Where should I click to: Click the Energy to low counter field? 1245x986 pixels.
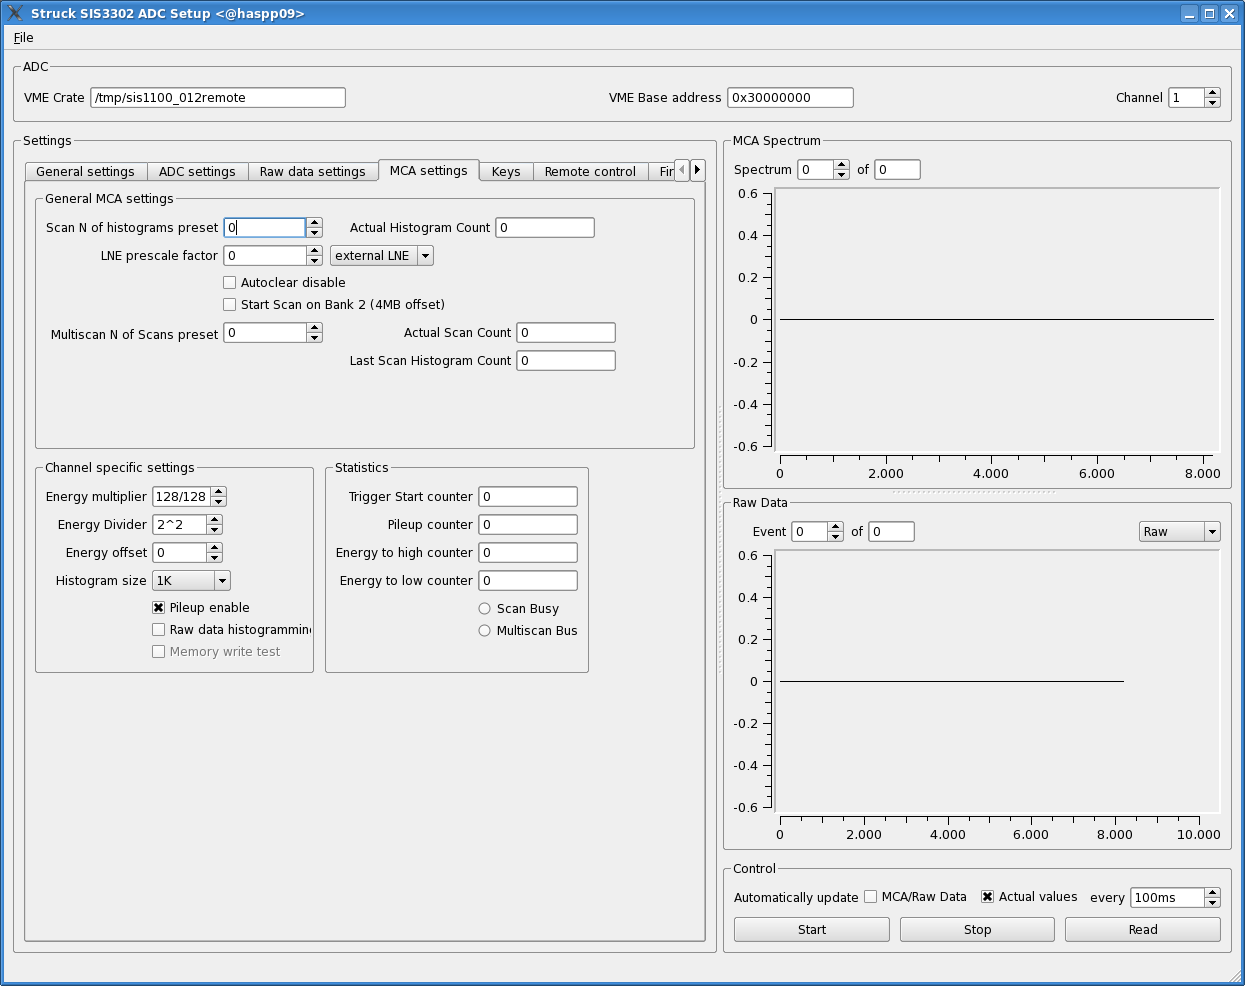528,581
